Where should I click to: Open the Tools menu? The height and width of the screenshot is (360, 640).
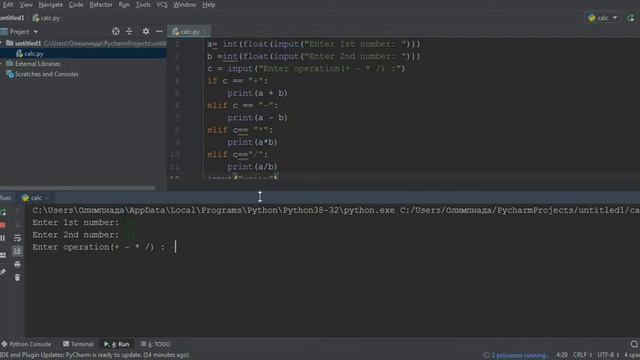(x=143, y=5)
